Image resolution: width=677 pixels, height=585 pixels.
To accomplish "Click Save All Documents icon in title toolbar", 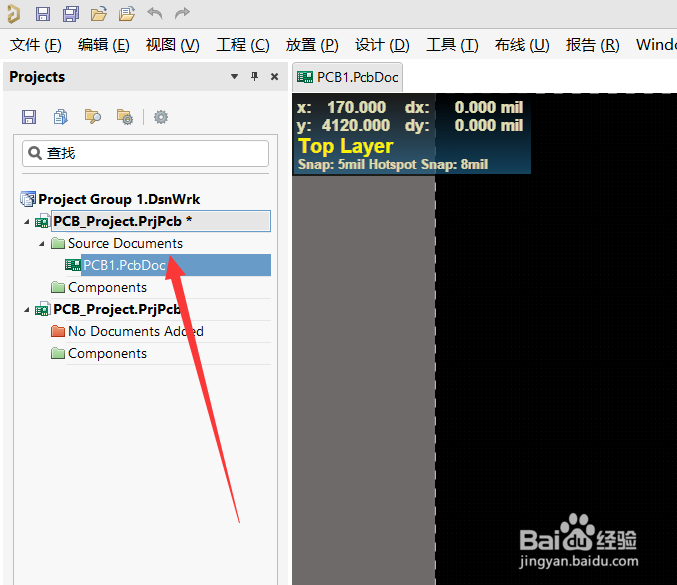I will (x=71, y=13).
